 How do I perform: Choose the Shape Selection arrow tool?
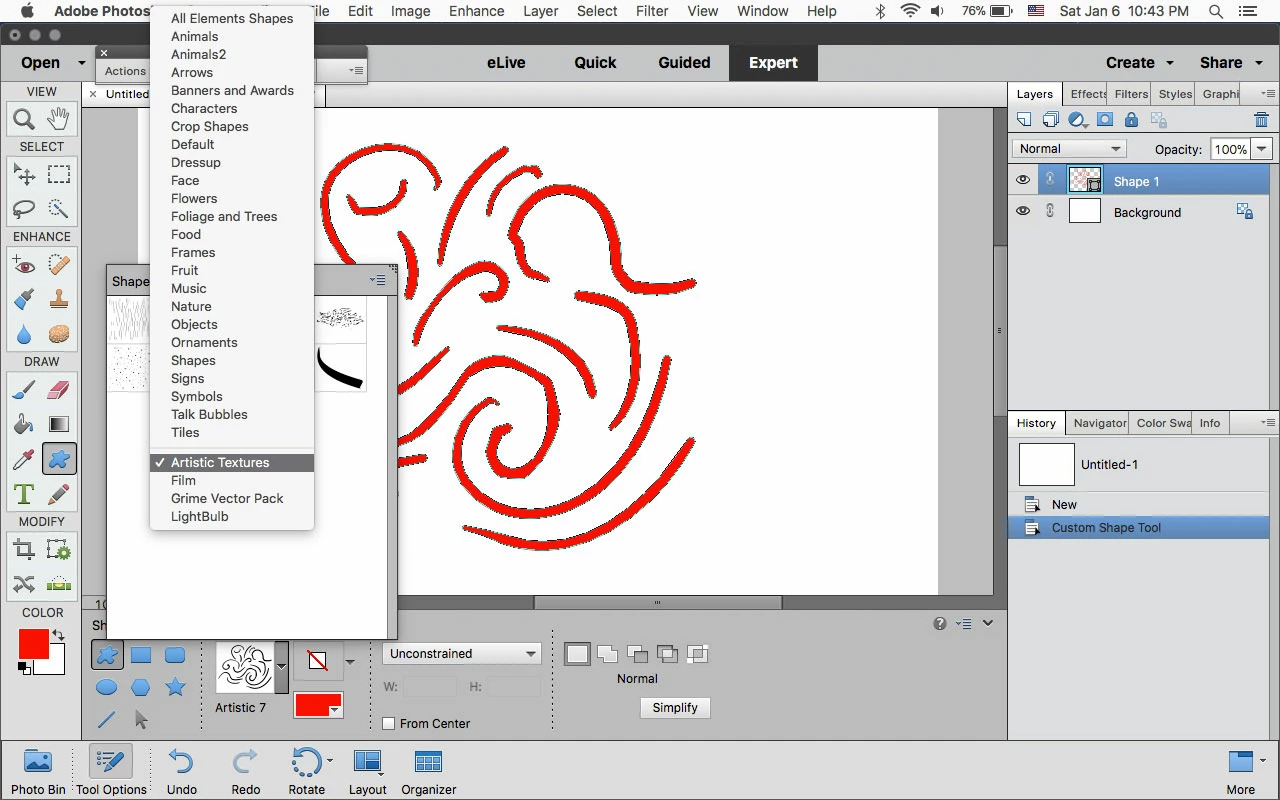click(141, 718)
